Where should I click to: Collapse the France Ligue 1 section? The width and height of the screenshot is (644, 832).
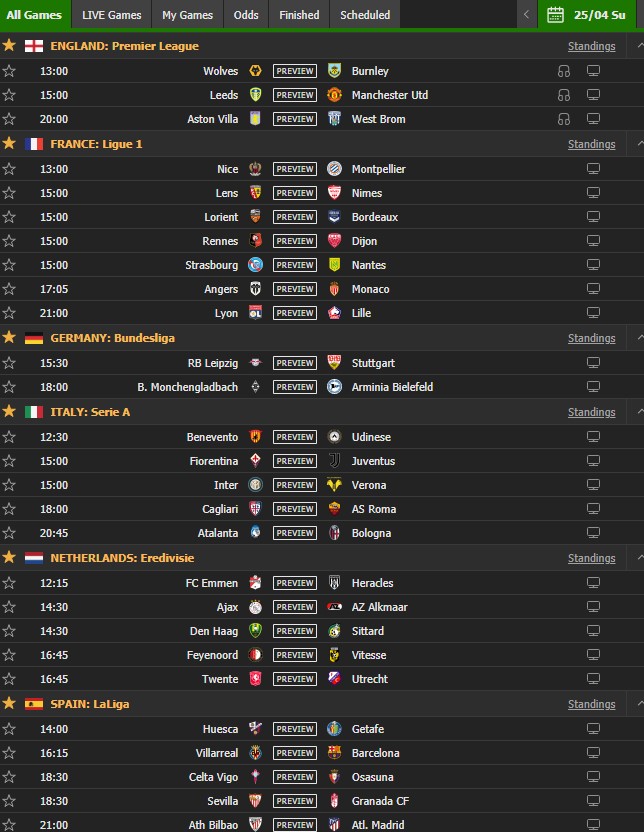(x=639, y=144)
